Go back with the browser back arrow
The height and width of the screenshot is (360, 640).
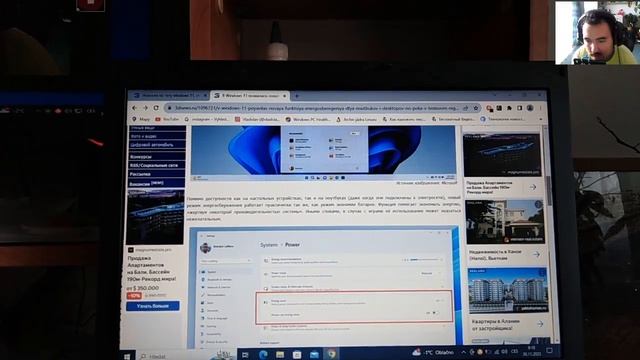(135, 108)
